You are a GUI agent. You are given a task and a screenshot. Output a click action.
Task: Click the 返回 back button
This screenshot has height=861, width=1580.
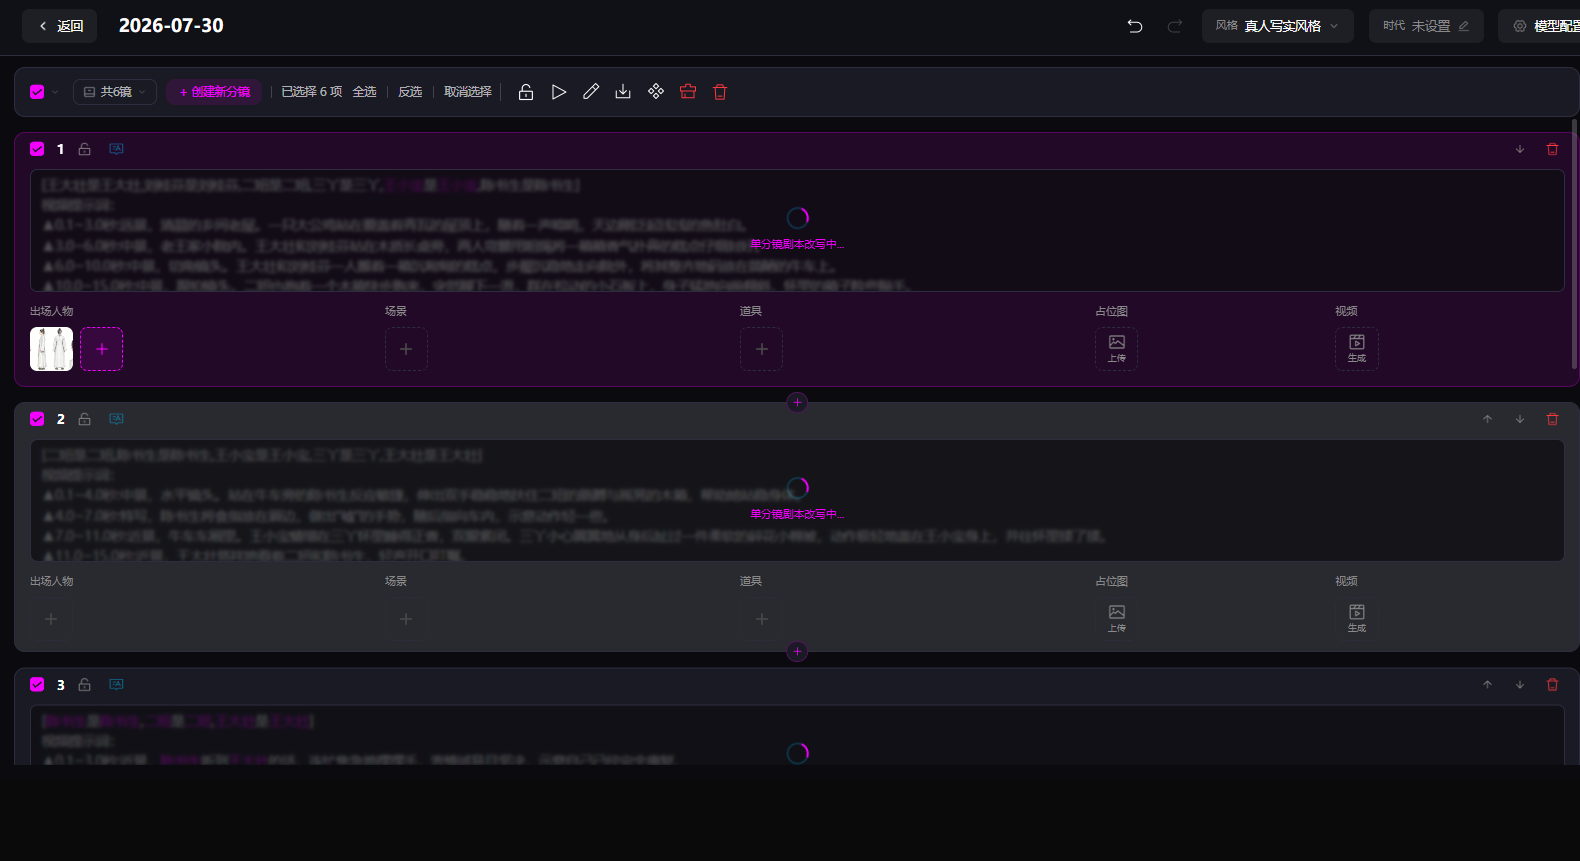60,26
